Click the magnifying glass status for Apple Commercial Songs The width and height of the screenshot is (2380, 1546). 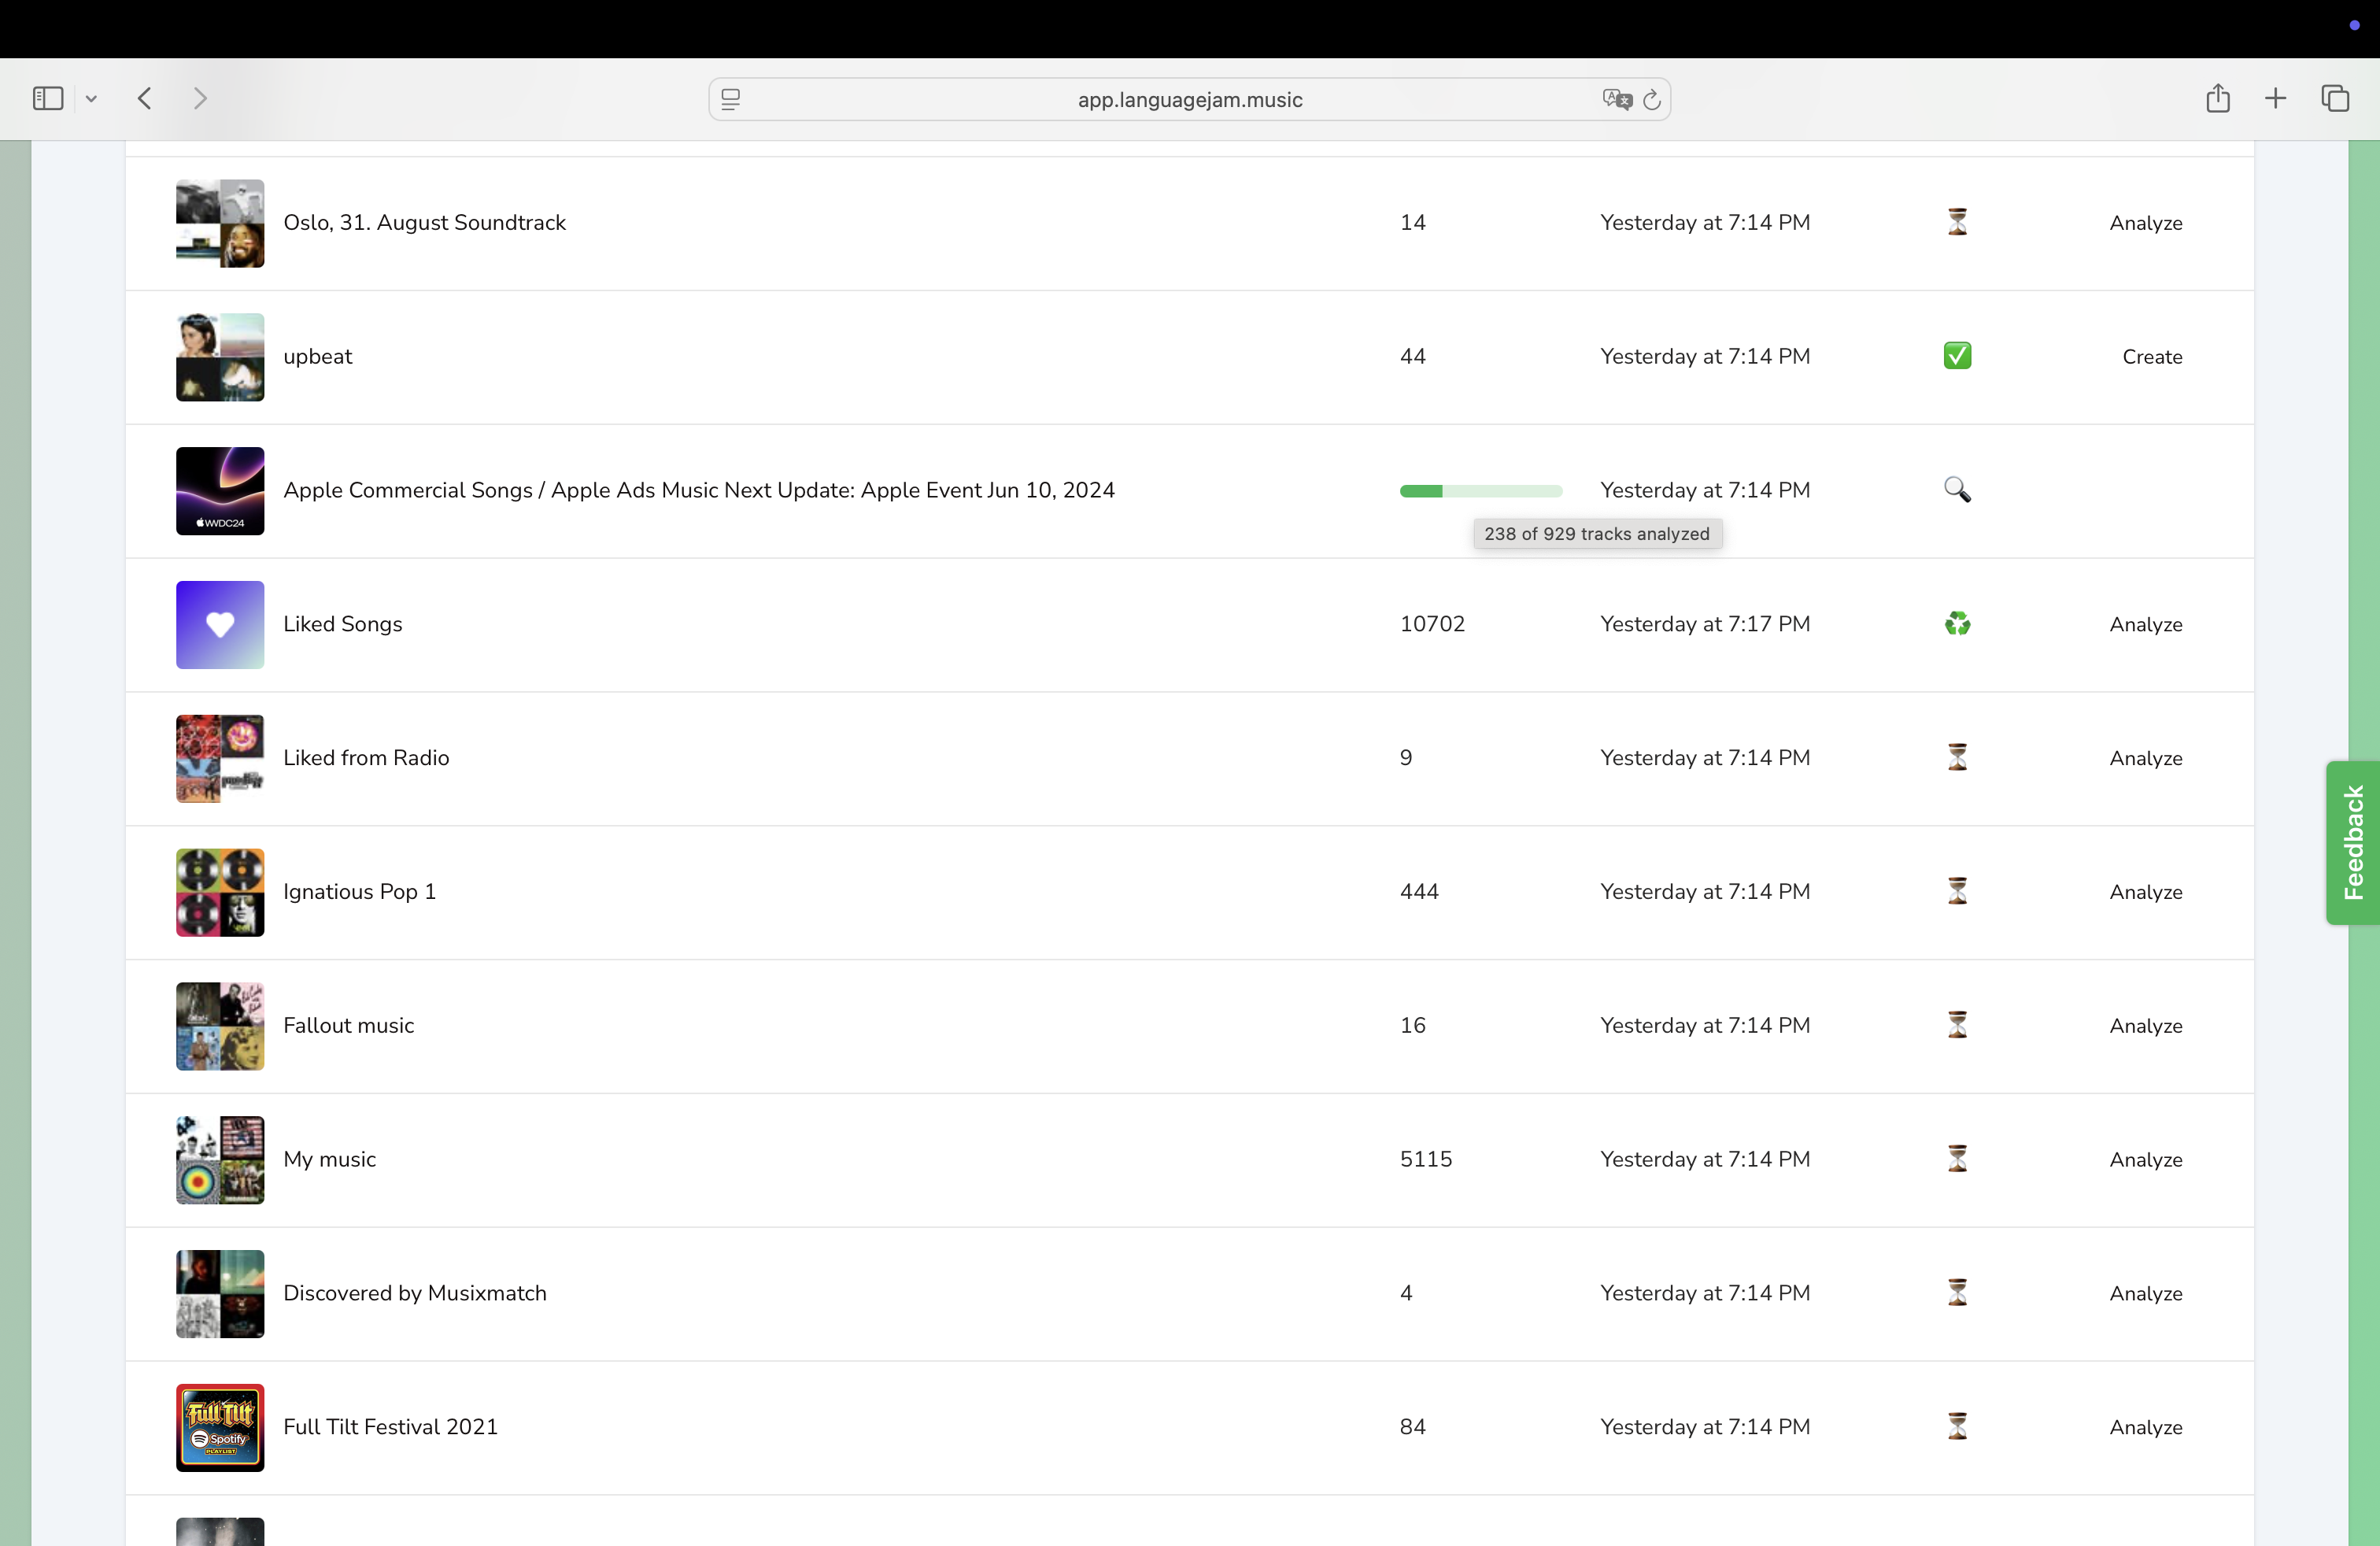click(x=1957, y=490)
